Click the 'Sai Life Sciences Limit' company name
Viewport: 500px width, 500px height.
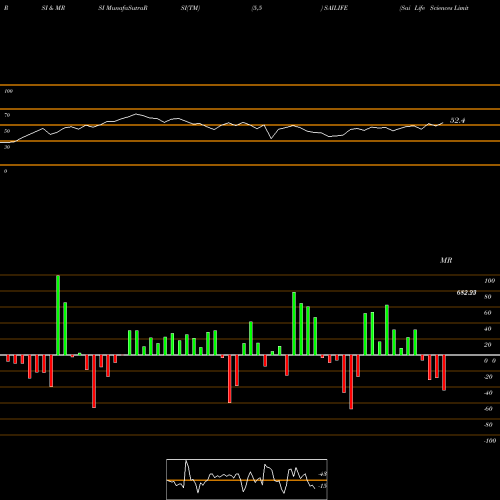pyautogui.click(x=434, y=8)
